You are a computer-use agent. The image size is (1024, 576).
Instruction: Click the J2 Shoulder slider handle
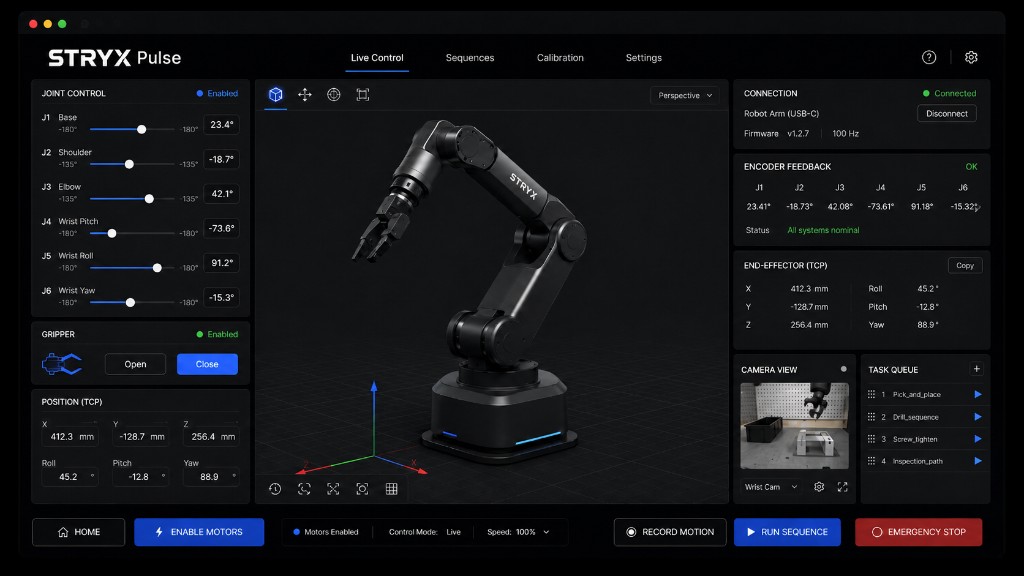click(129, 164)
